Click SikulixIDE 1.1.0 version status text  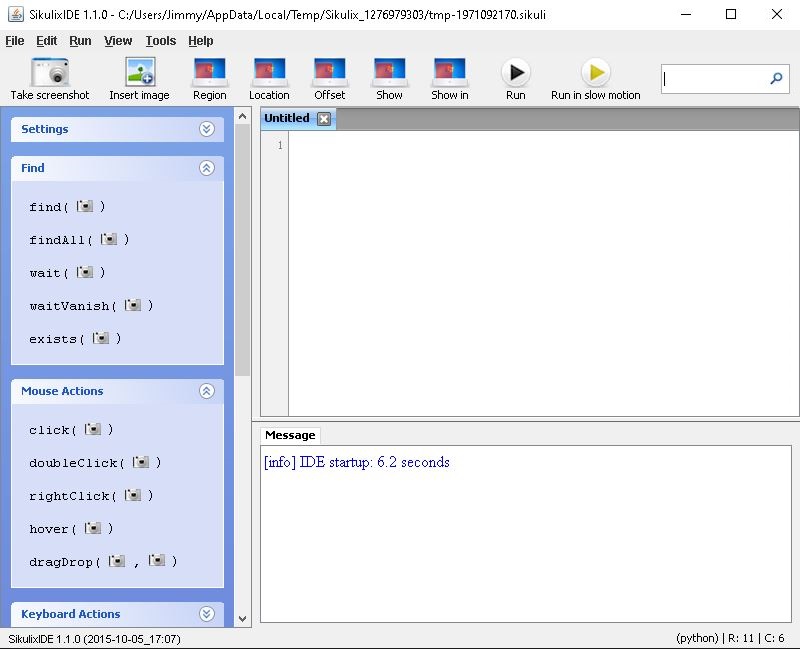point(94,639)
